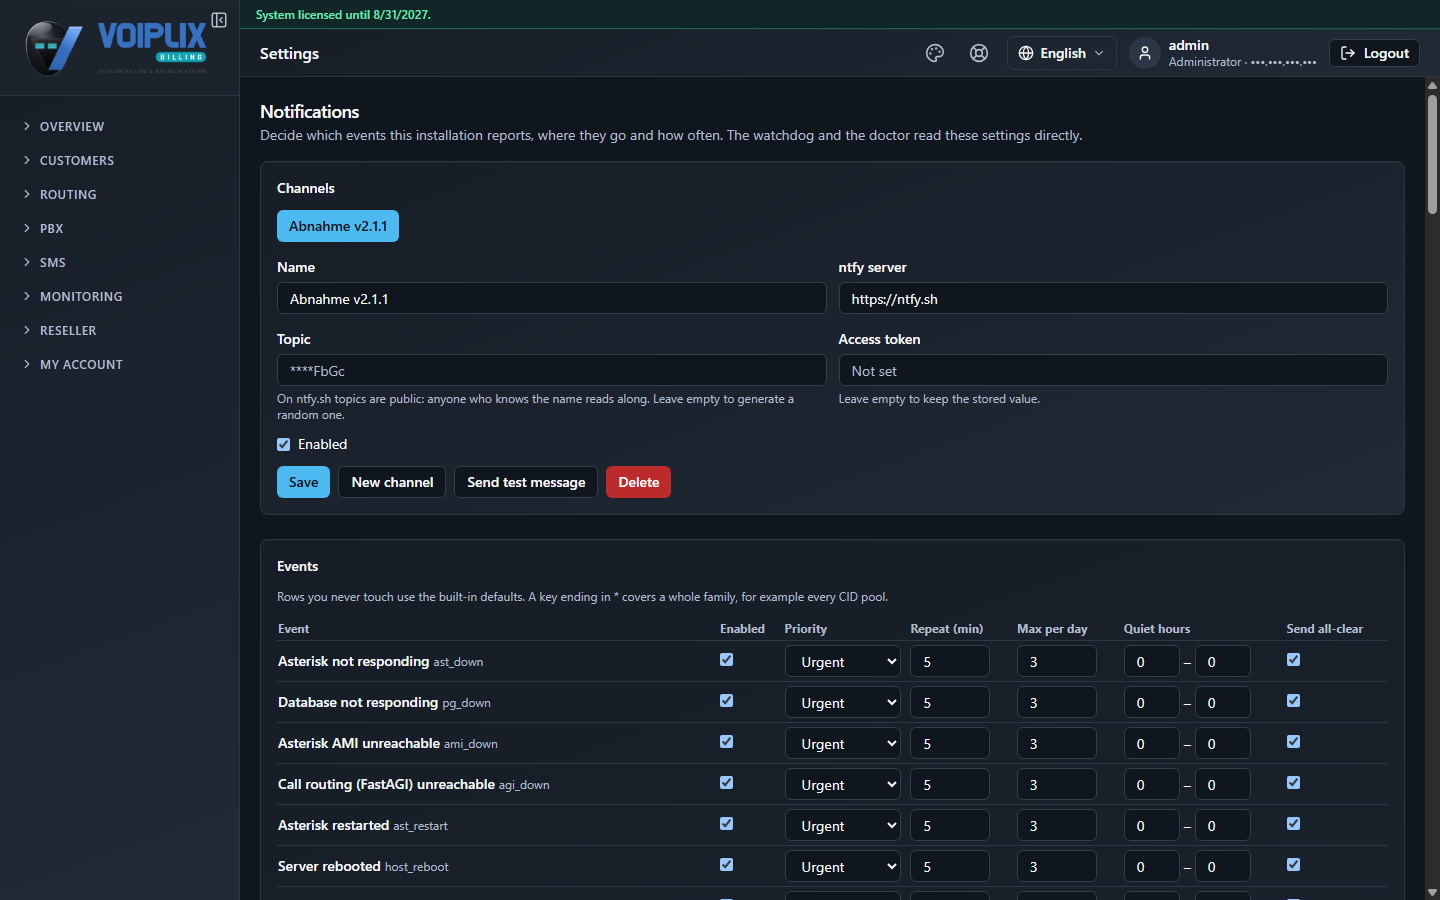Toggle Send all-clear for Call routing FastAGI unreachable
Image resolution: width=1440 pixels, height=900 pixels.
1294,783
